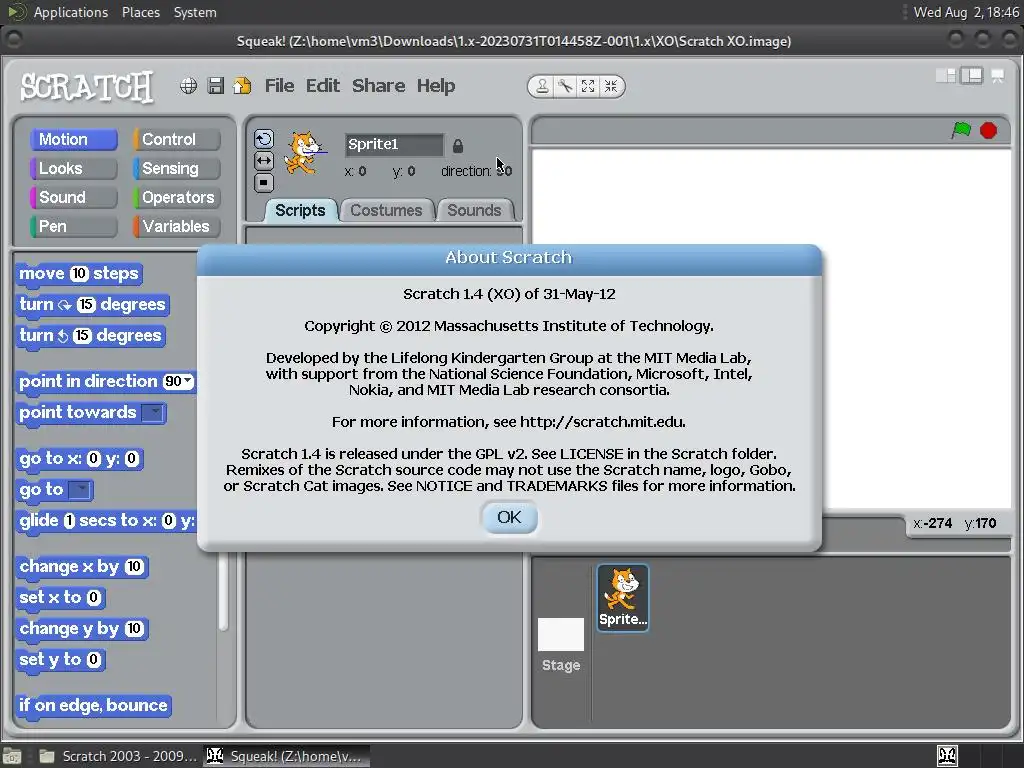The width and height of the screenshot is (1024, 768).
Task: Click the turn clockwise 15 degrees block
Action: click(92, 305)
